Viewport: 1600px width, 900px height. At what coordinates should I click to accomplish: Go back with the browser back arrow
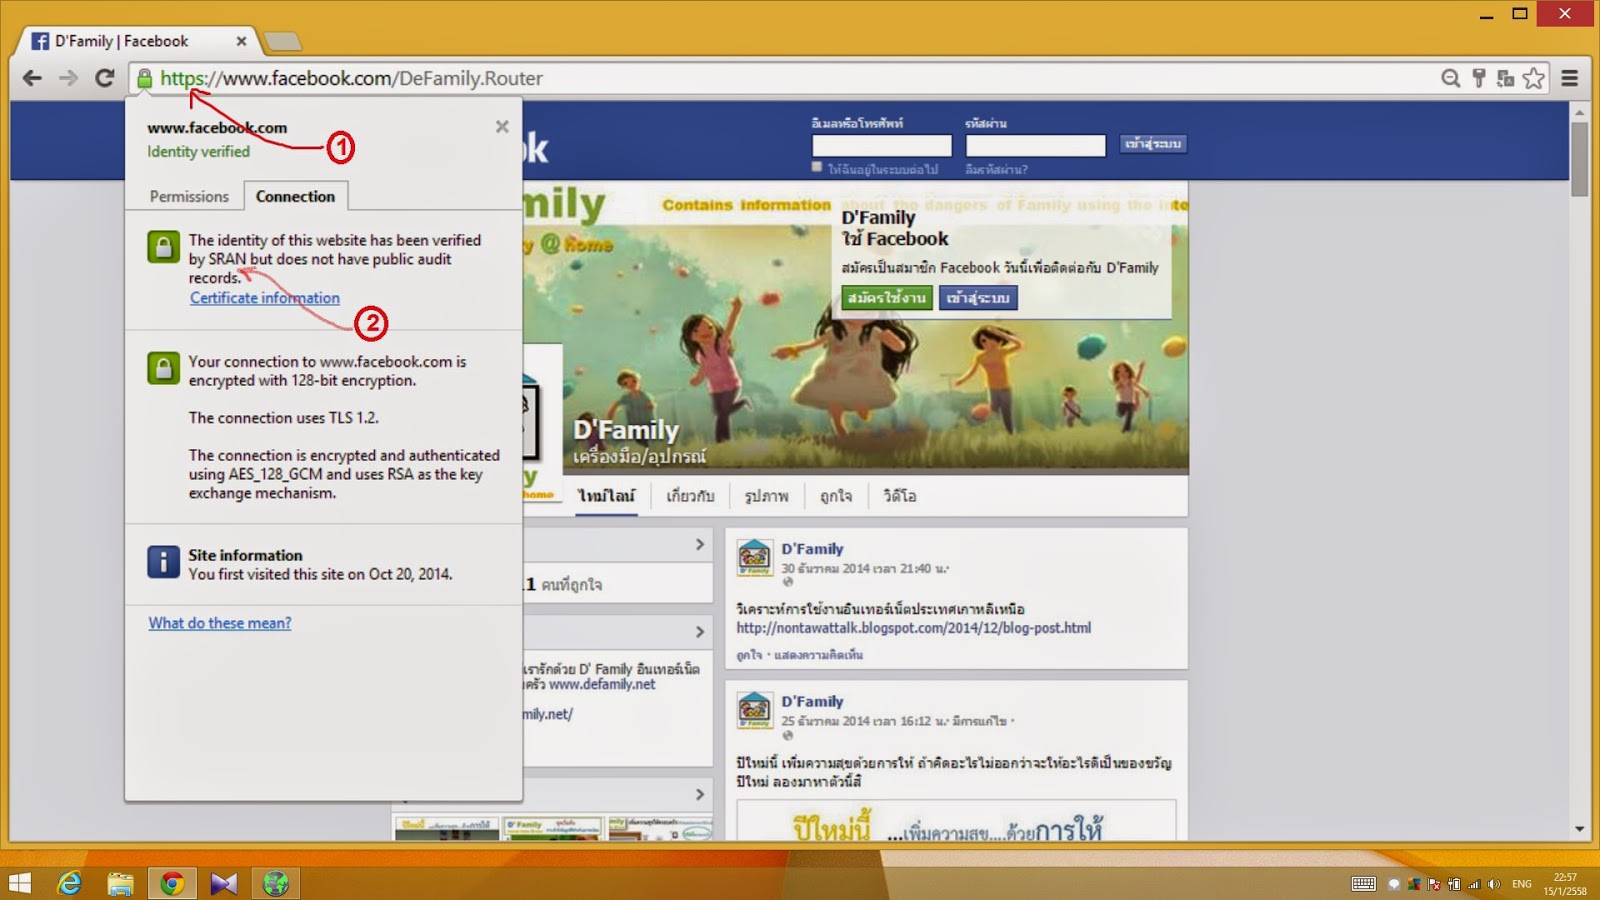(32, 78)
